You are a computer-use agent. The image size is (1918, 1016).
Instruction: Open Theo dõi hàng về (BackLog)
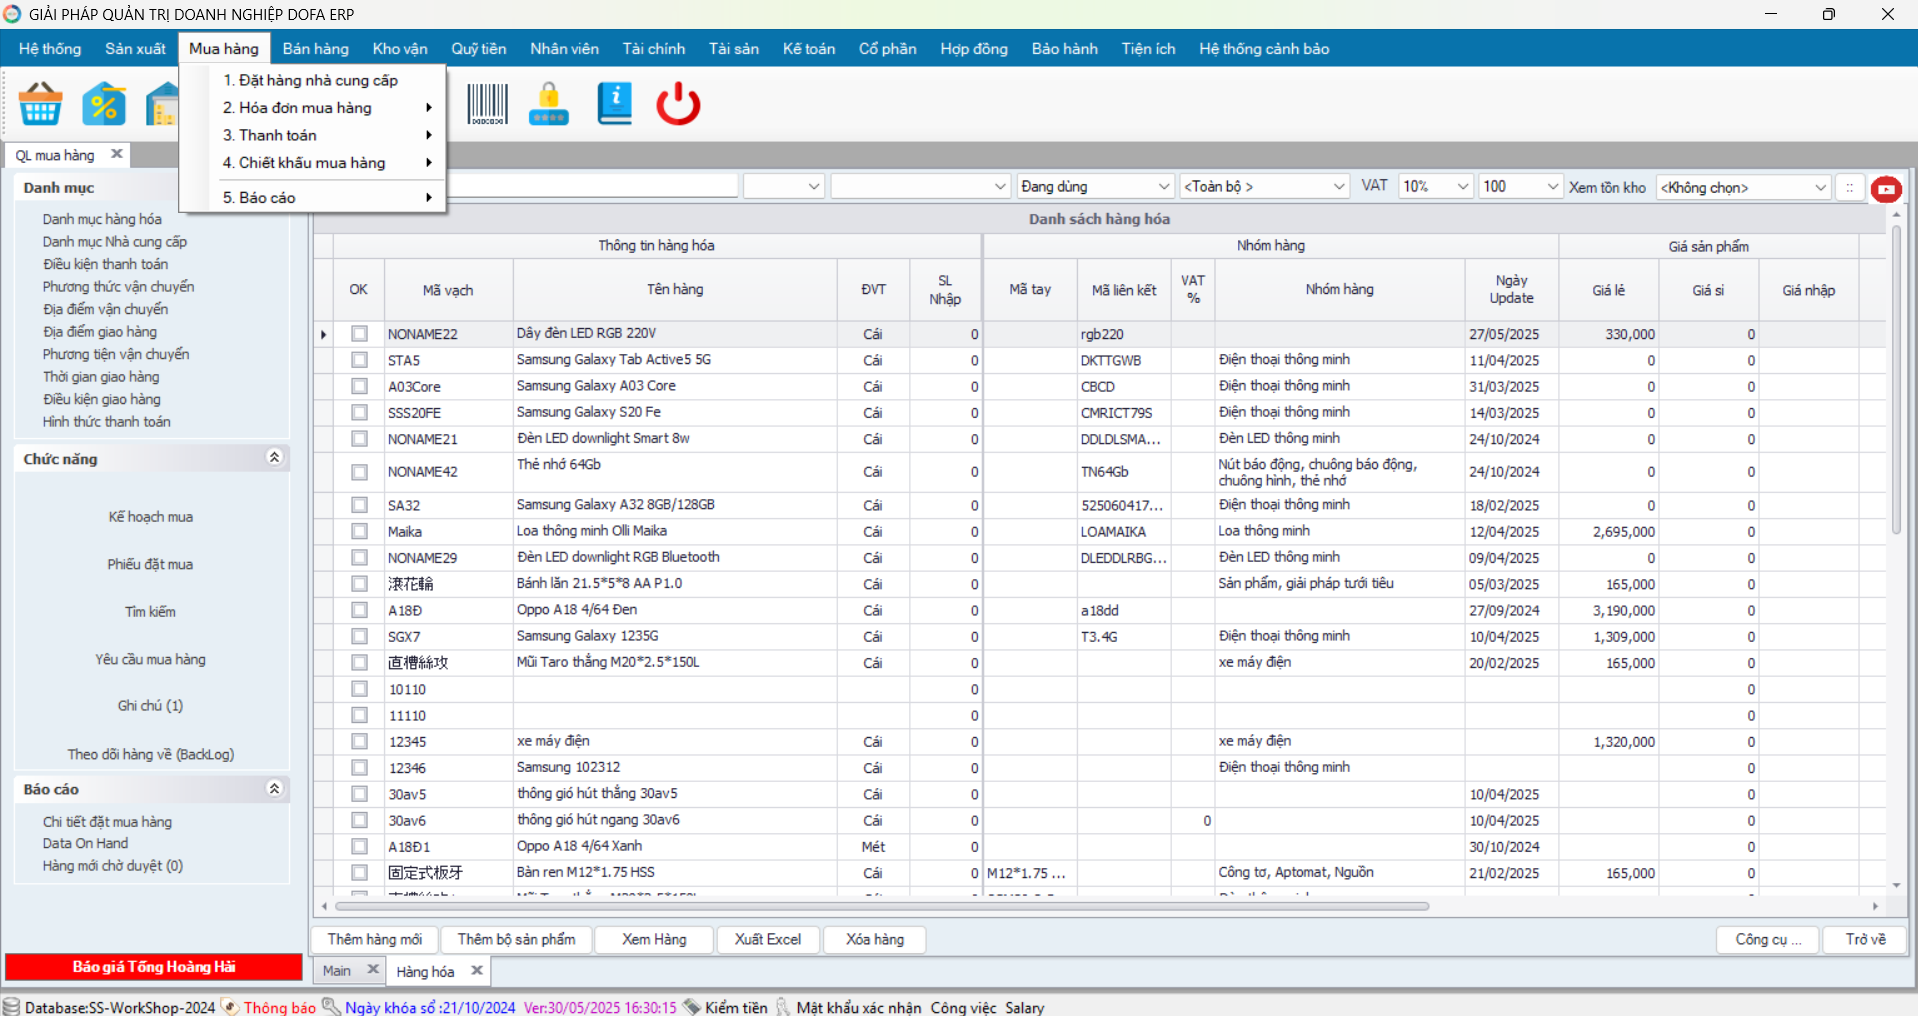tap(151, 754)
